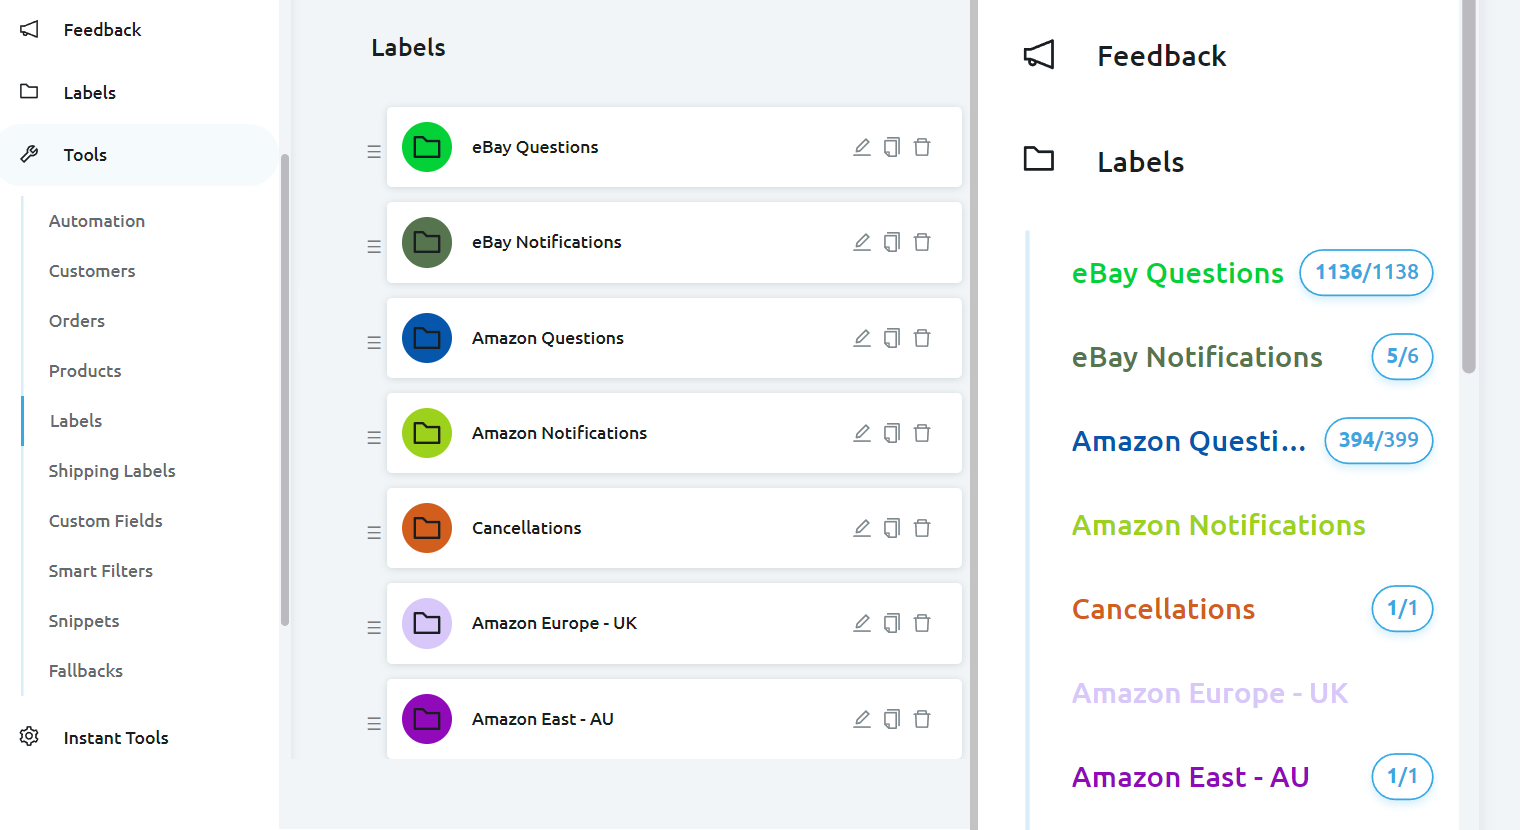Screen dimensions: 1521x830
Task: Click the drag handle beside Amazon Notifications
Action: tap(374, 437)
